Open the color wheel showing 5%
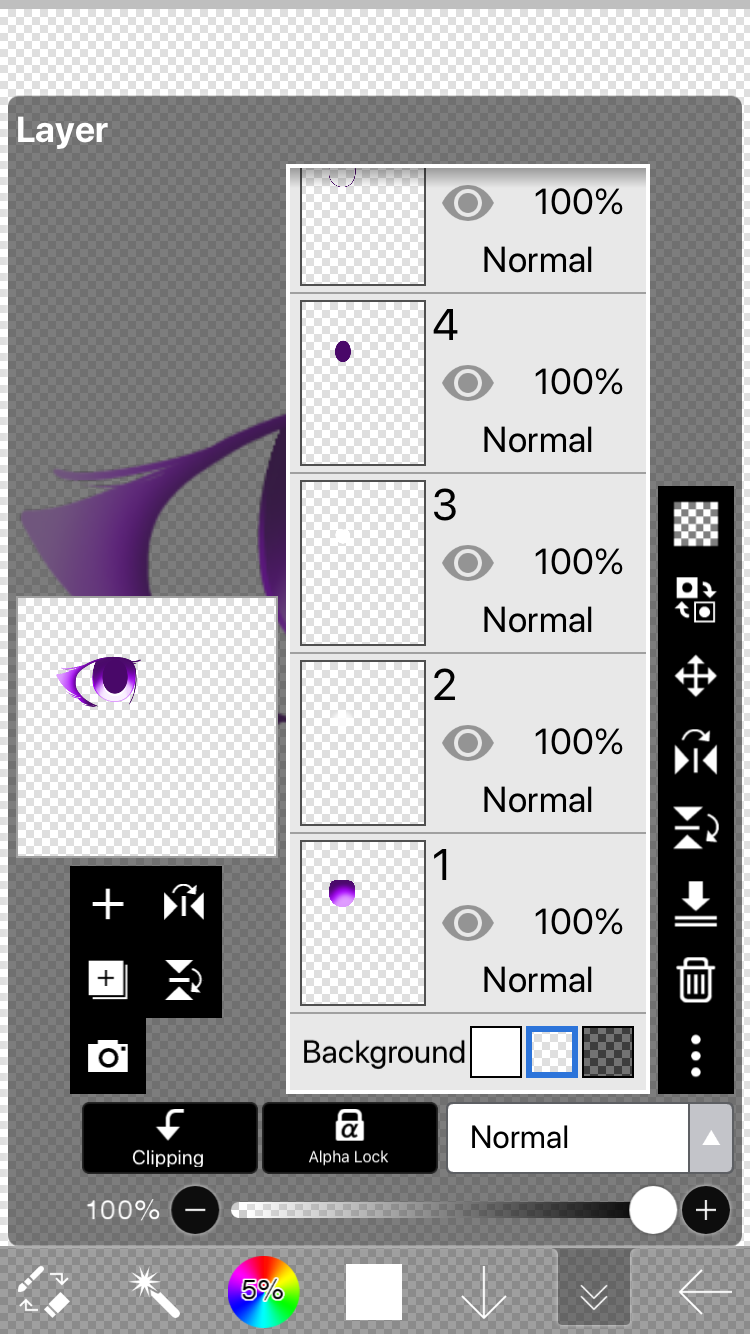Screen dimensions: 750x1334 [263, 1291]
